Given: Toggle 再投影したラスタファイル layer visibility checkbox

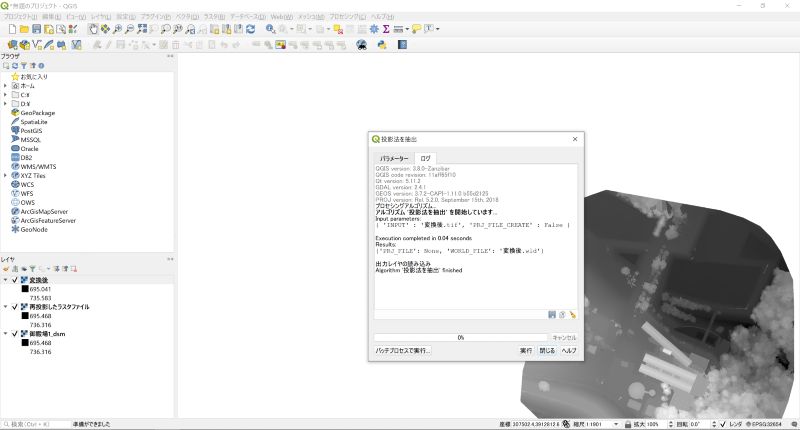Looking at the screenshot, I should pyautogui.click(x=15, y=307).
